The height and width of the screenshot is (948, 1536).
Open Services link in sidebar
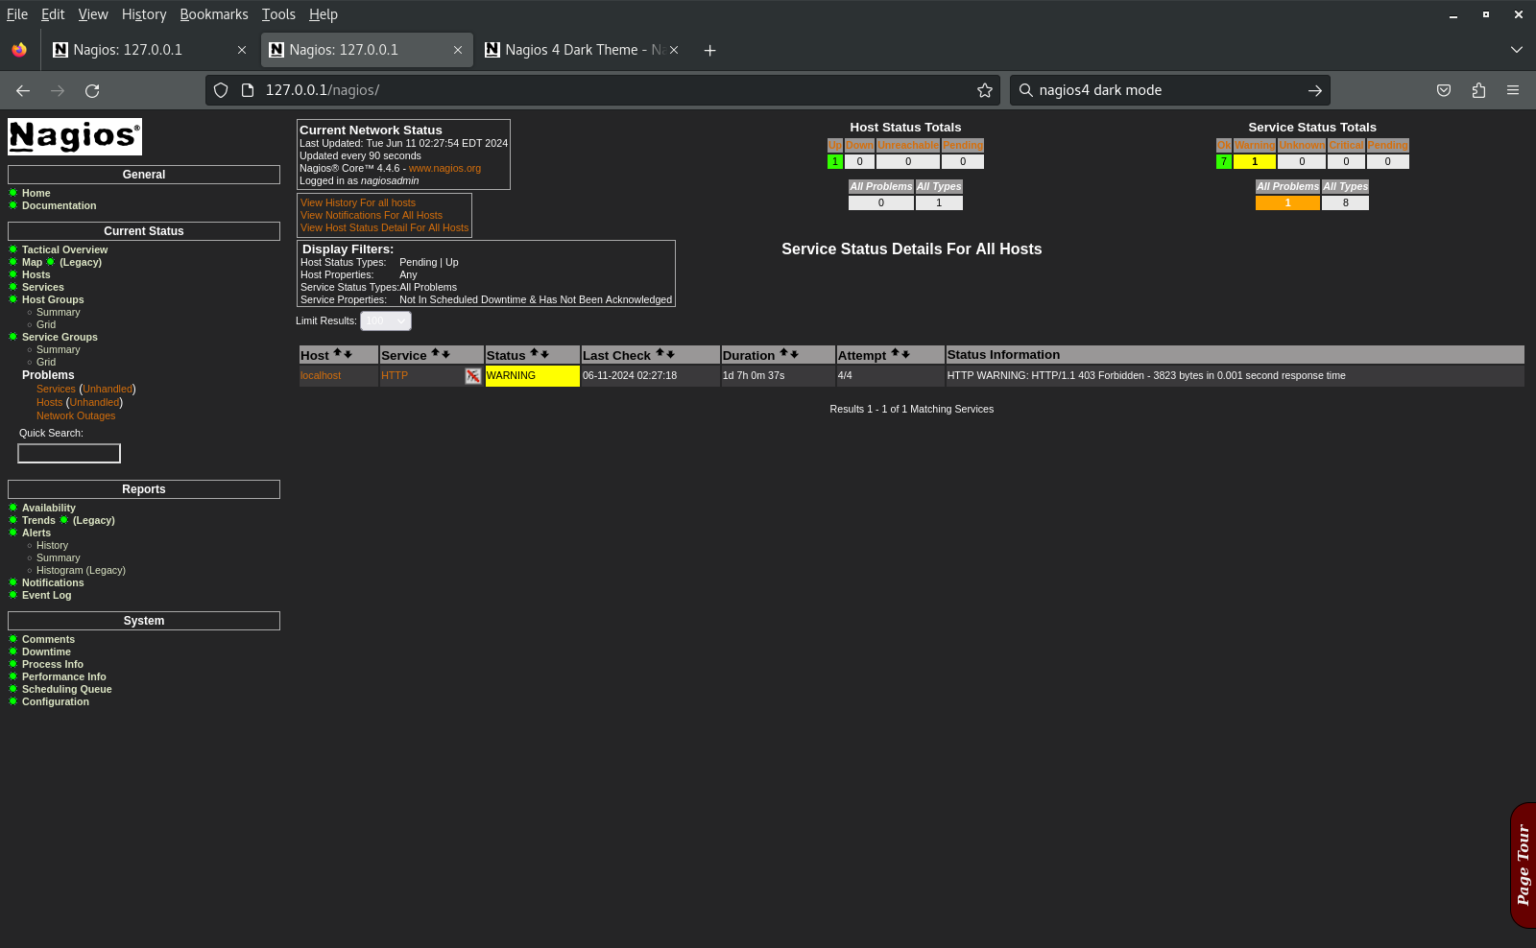click(x=43, y=287)
